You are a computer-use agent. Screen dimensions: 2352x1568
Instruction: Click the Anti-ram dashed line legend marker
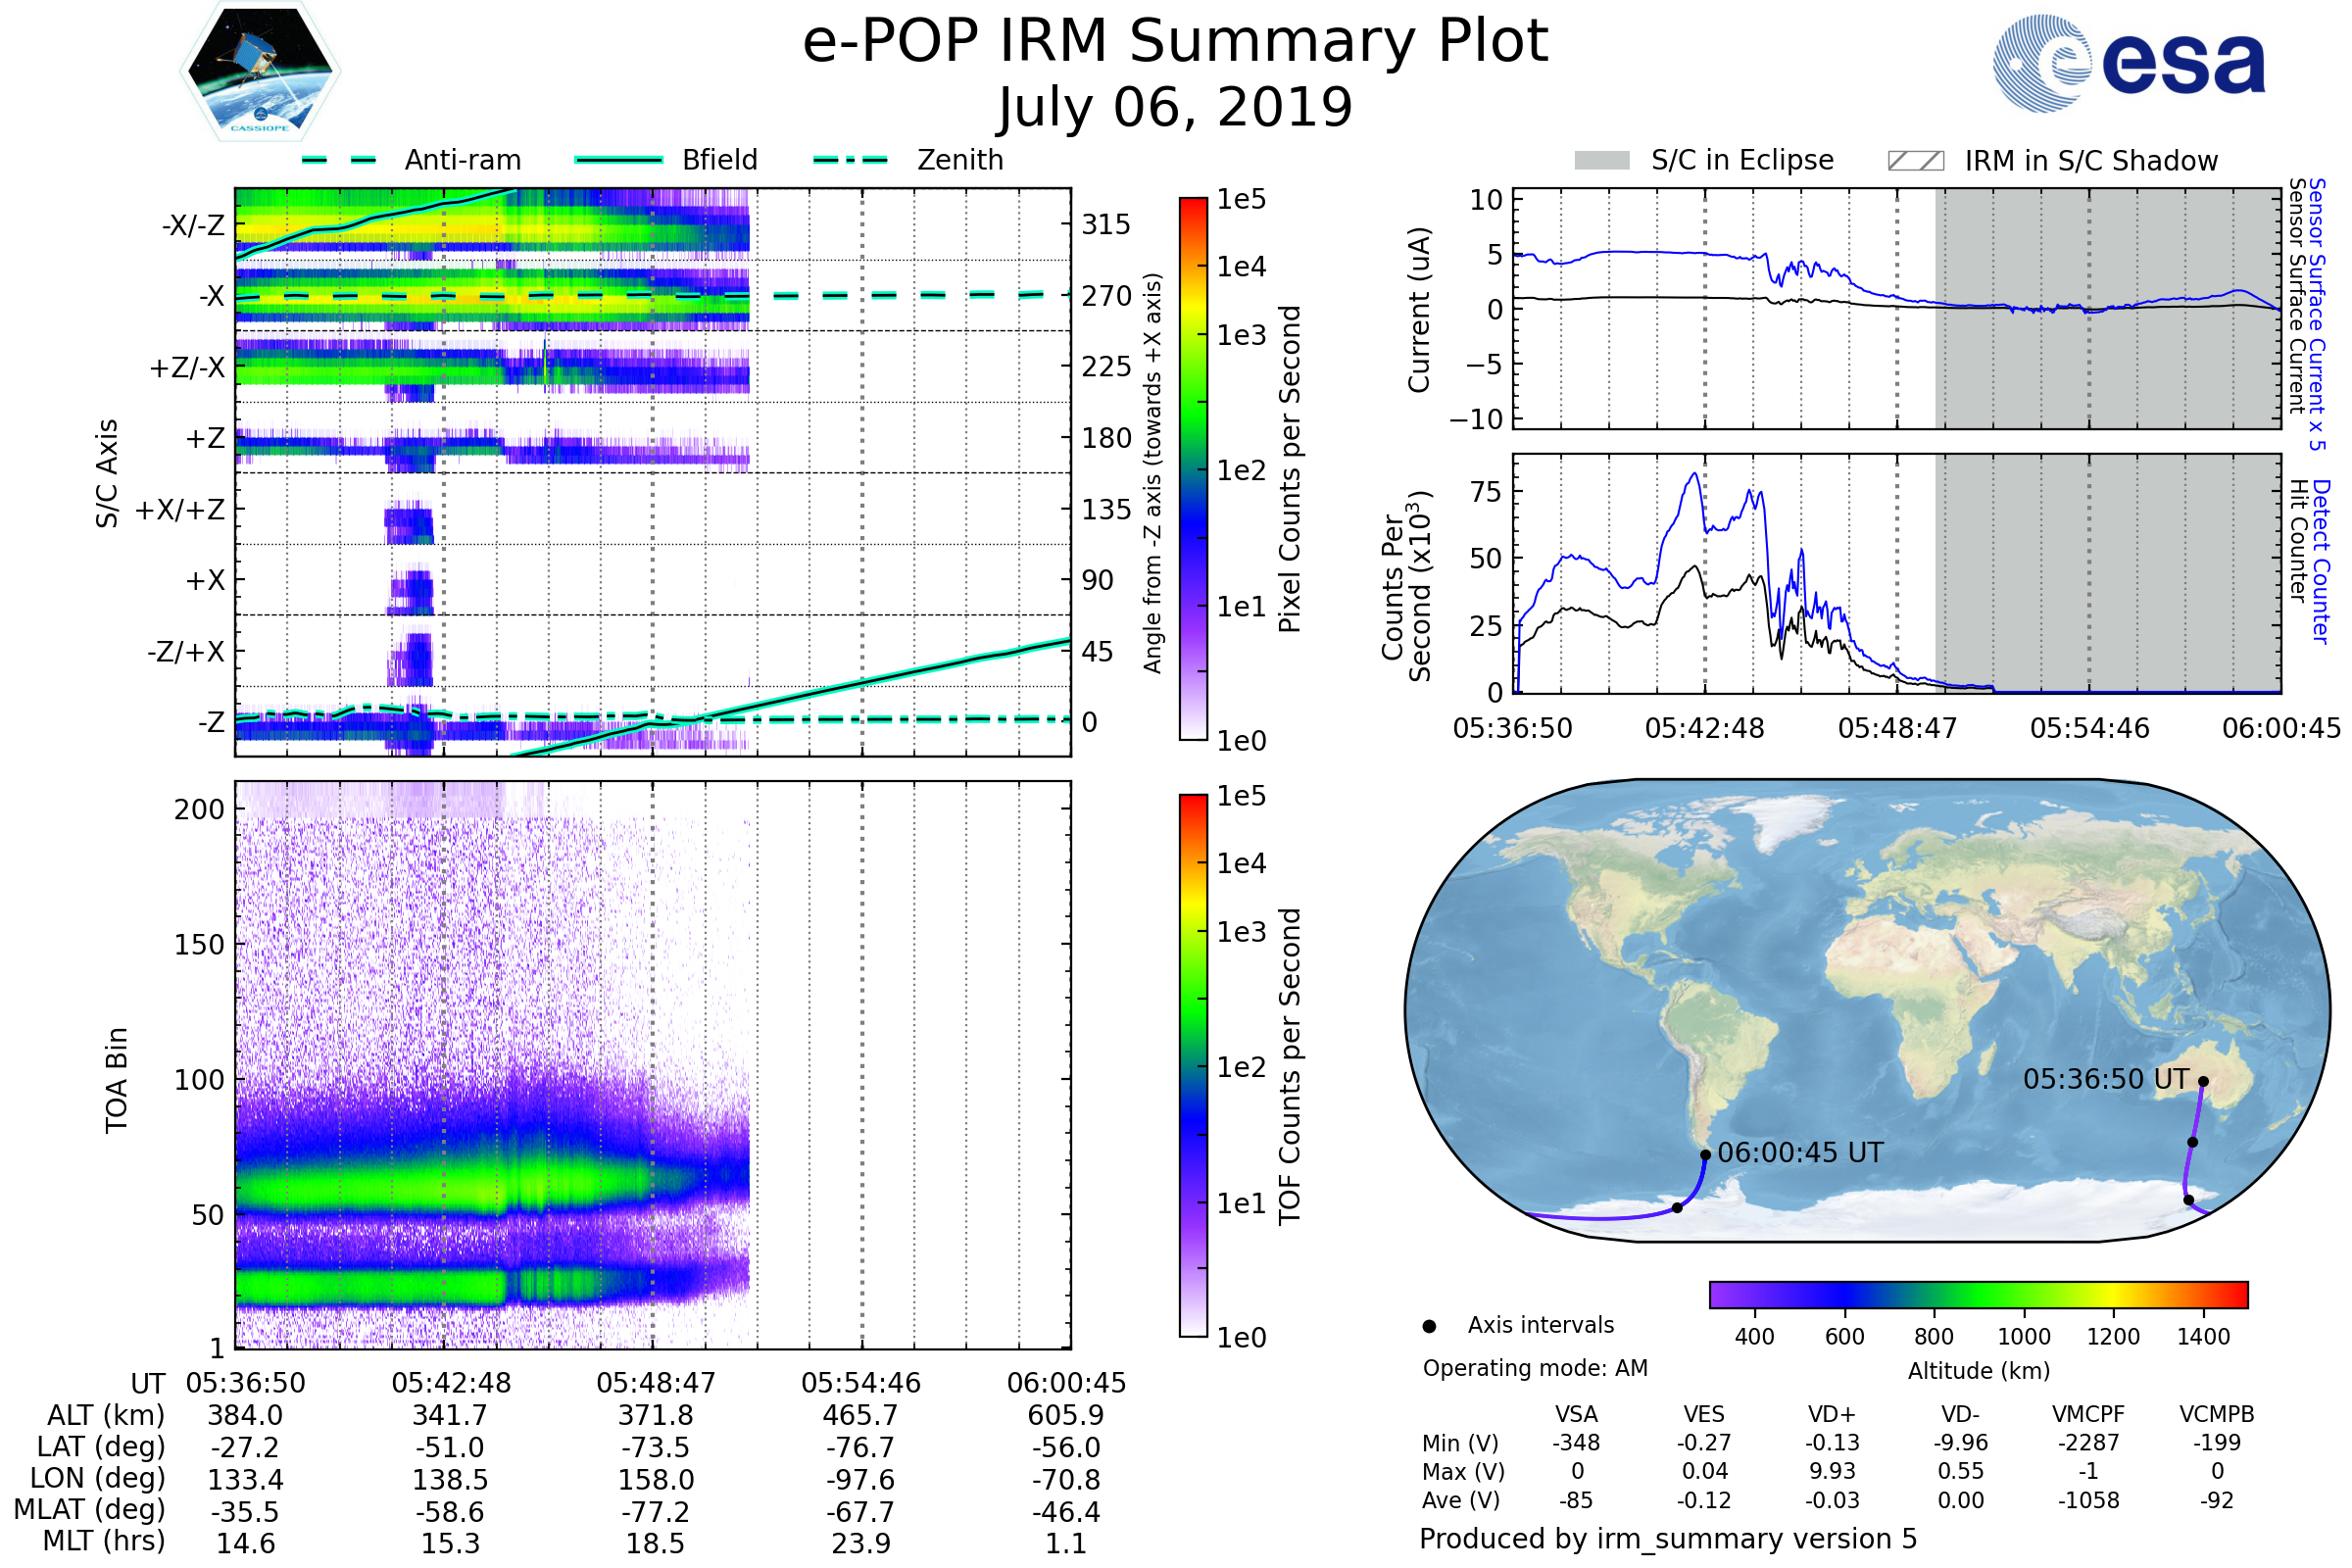point(339,160)
